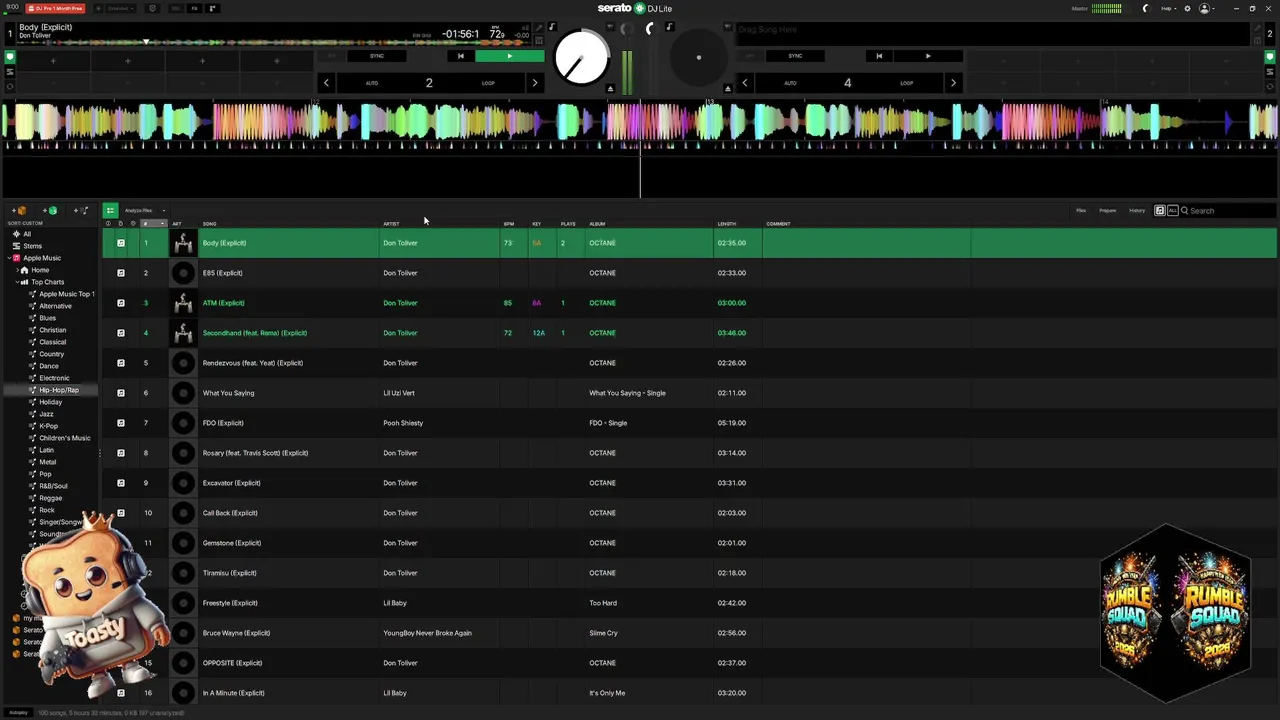This screenshot has width=1280, height=720.
Task: Open the settings gear
Action: [1187, 8]
